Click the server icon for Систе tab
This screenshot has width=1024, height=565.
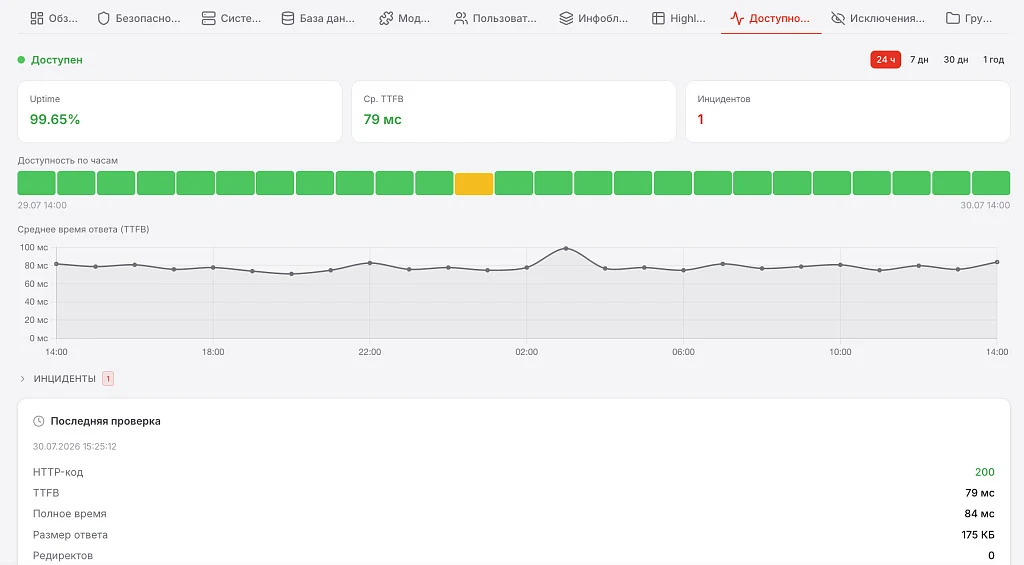[208, 18]
